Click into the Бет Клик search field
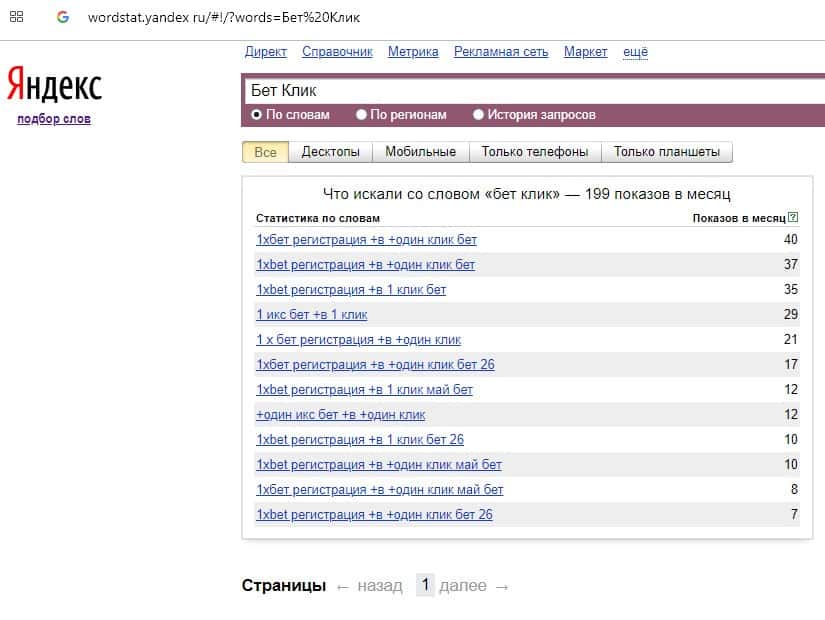 coord(534,91)
